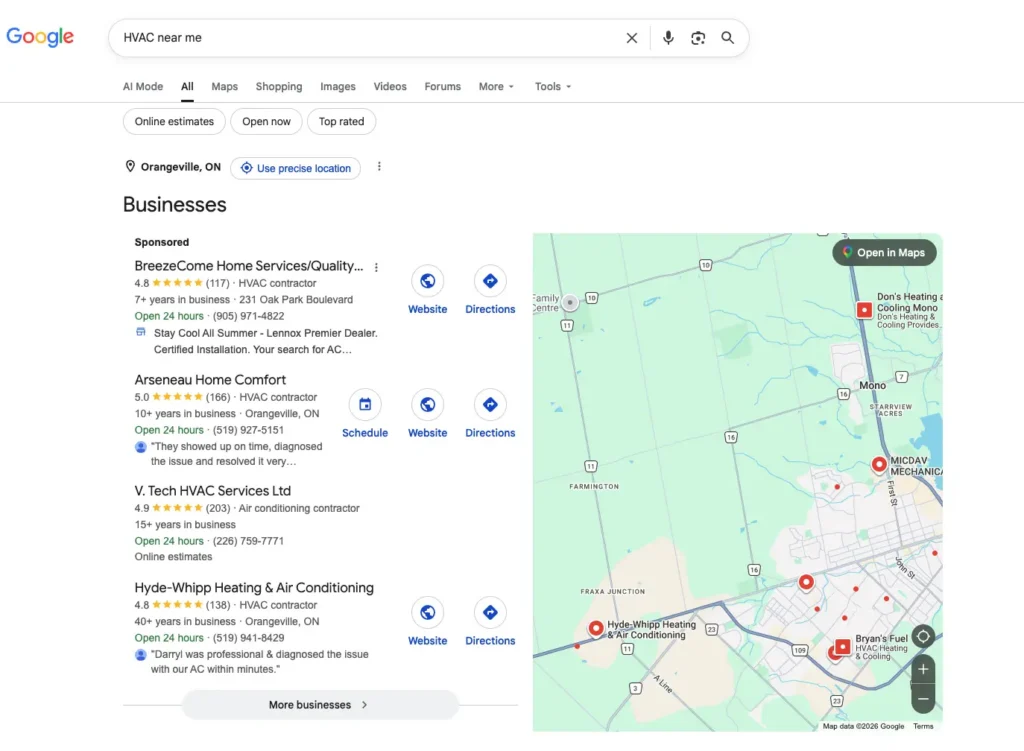Toggle the Online estimates filter chip
The image size is (1024, 751).
(174, 121)
